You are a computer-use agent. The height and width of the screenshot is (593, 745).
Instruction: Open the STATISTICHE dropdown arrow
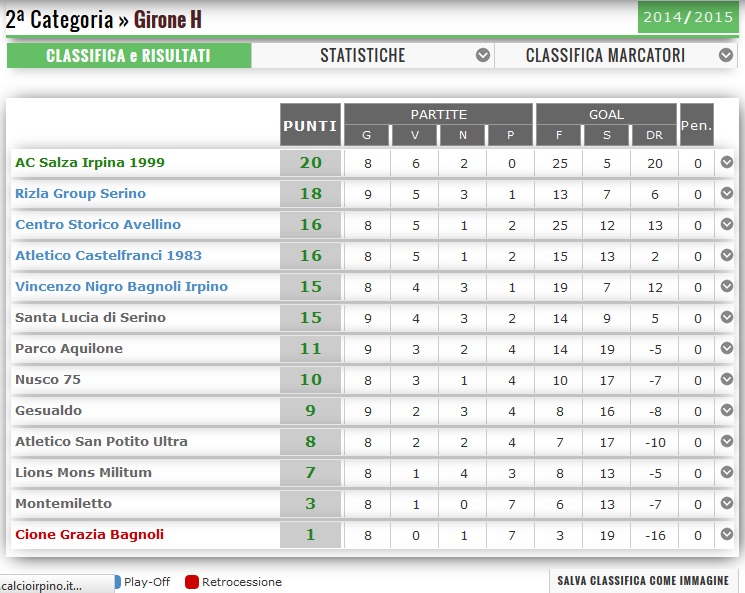click(x=483, y=56)
